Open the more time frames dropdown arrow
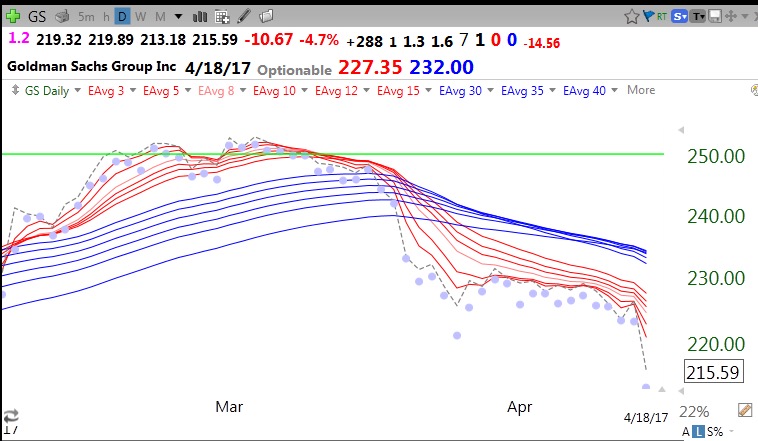This screenshot has width=758, height=441. point(178,17)
